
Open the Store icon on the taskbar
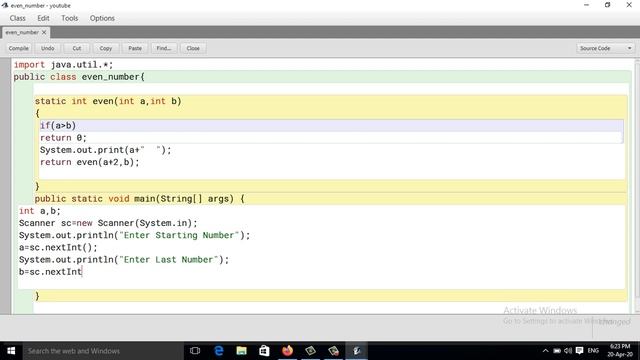click(x=264, y=351)
